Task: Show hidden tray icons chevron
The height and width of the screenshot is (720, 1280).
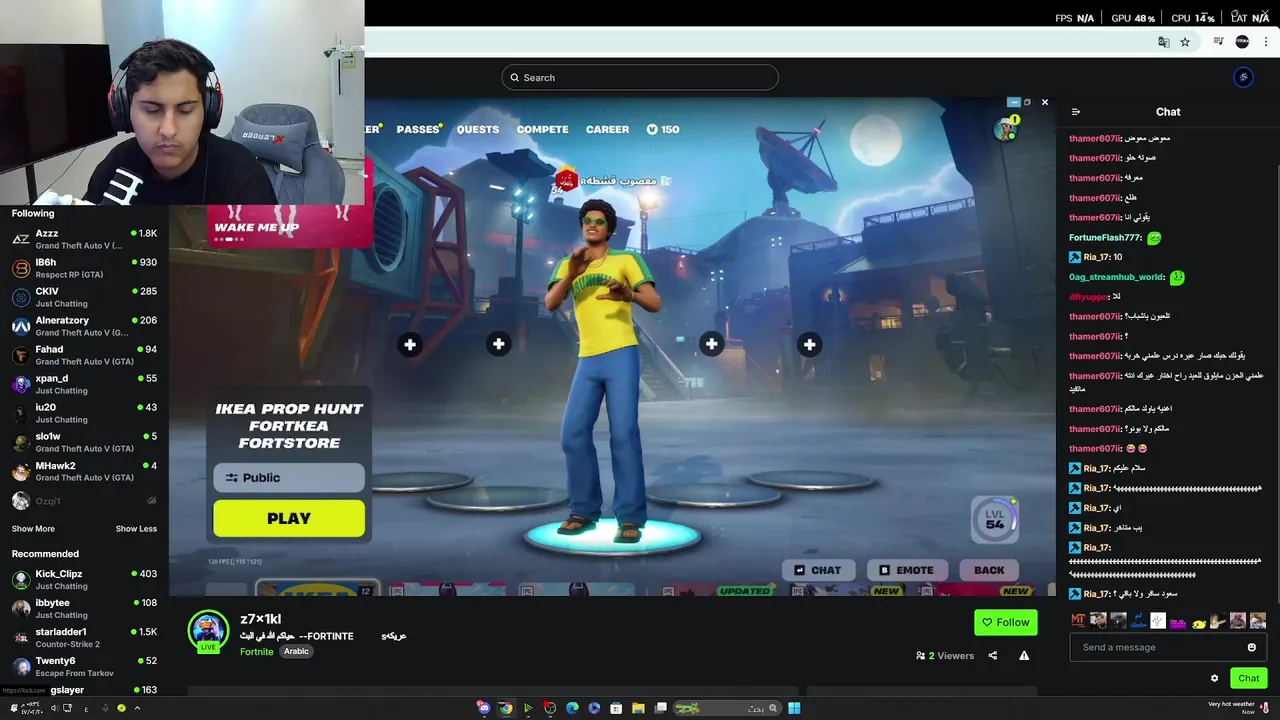Action: (137, 708)
